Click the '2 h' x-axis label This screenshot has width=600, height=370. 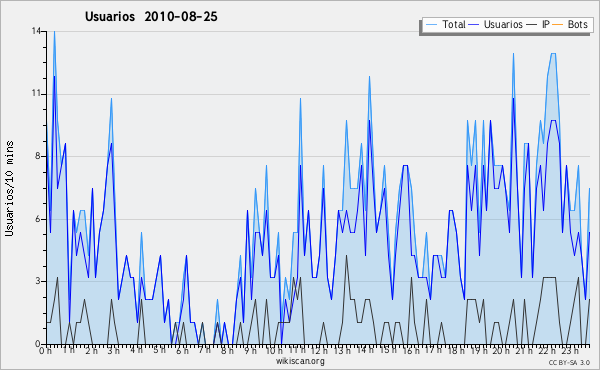click(91, 350)
